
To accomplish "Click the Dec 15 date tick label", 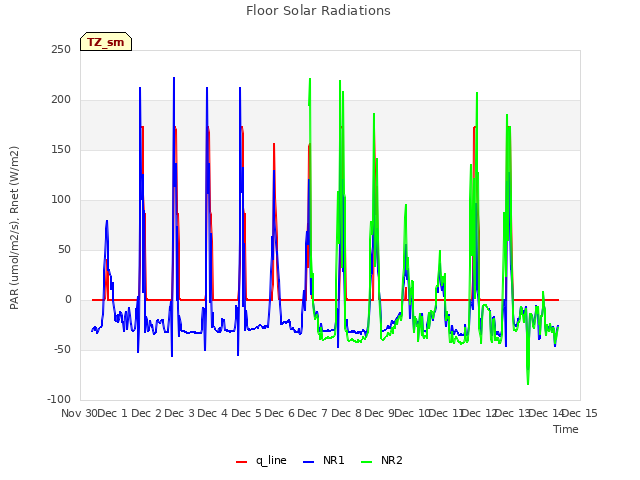I will click(580, 413).
